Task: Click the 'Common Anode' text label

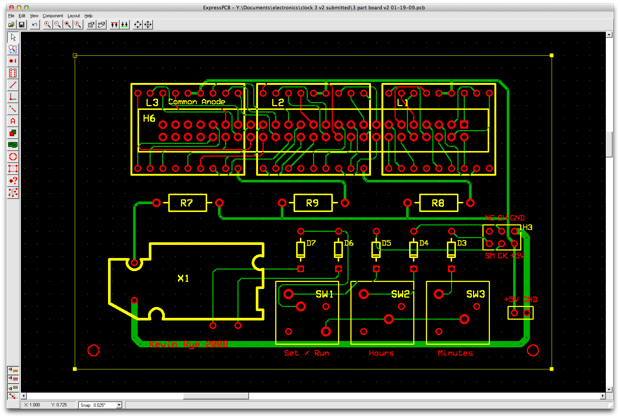Action: 197,102
